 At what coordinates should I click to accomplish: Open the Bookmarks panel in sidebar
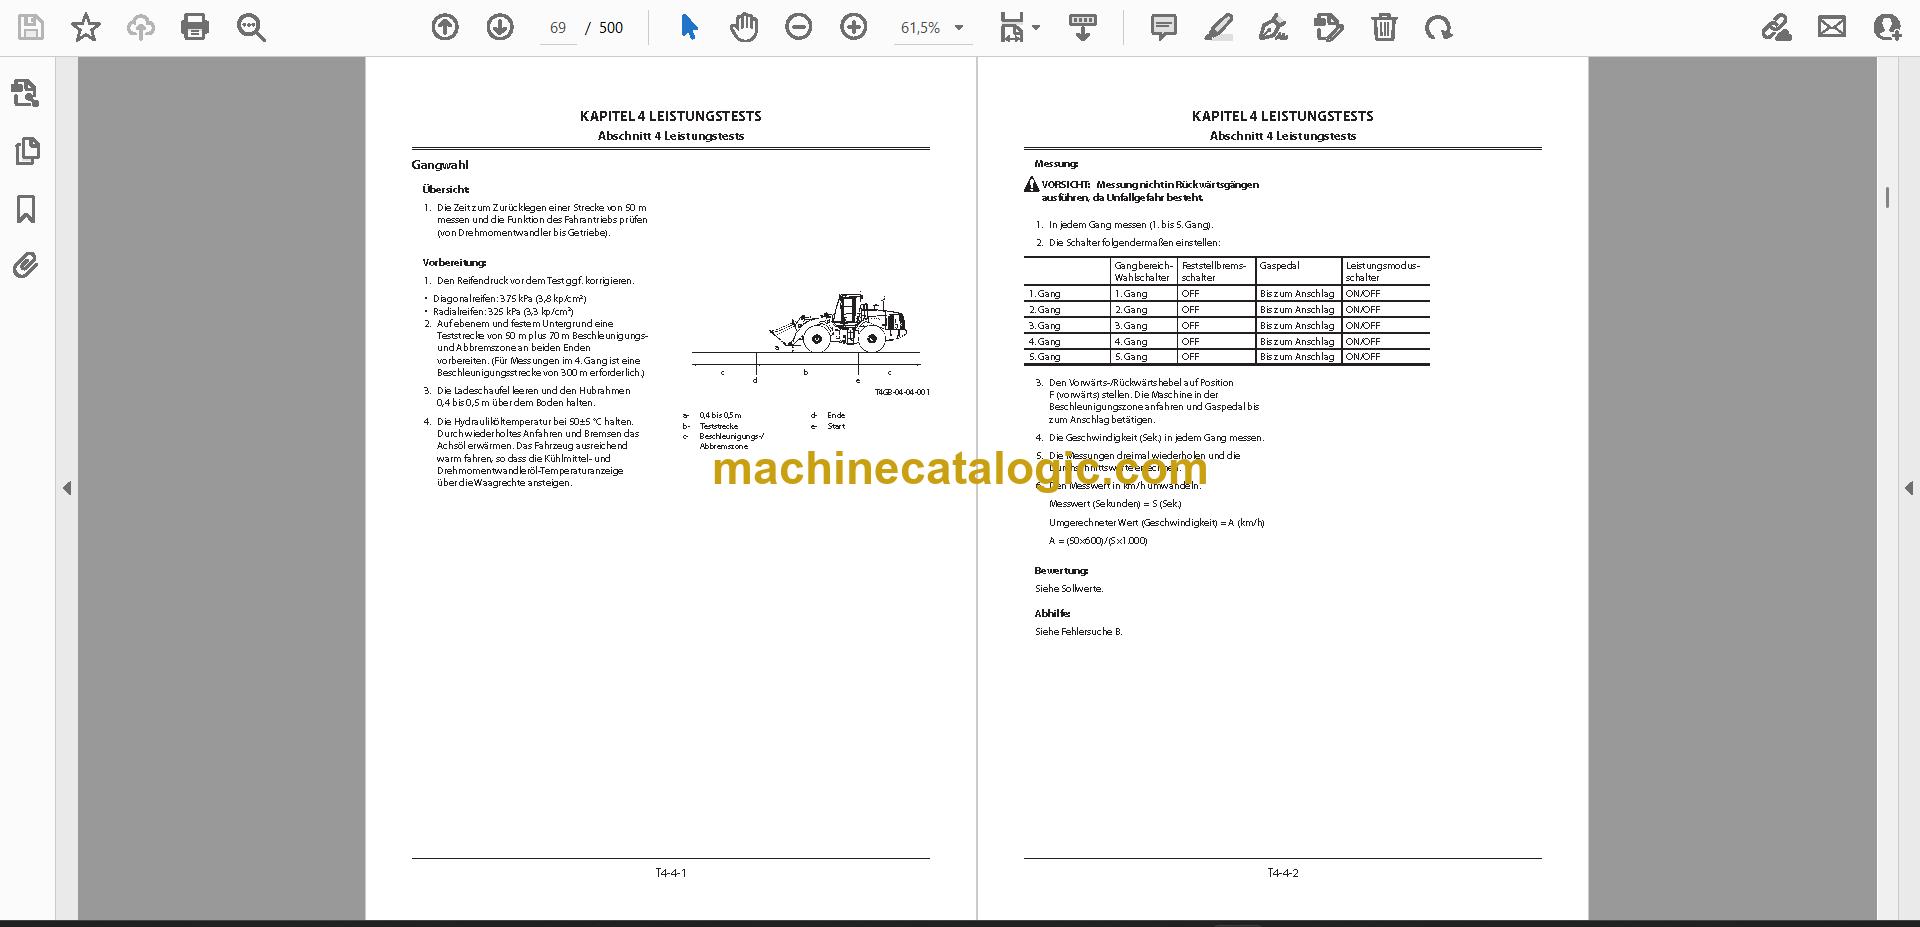point(26,209)
